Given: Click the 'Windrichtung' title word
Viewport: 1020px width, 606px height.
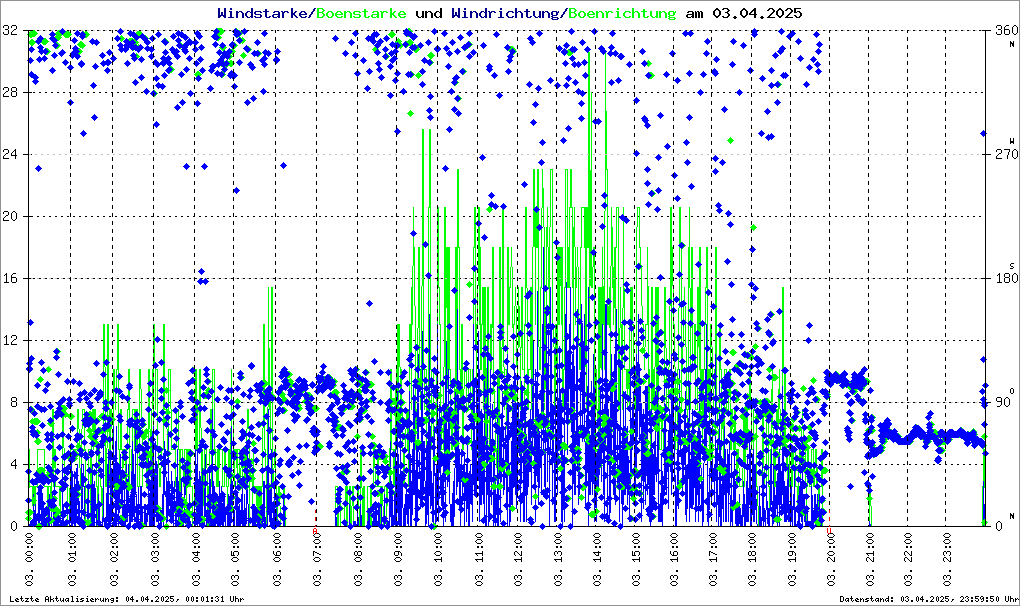Looking at the screenshot, I should tap(505, 13).
